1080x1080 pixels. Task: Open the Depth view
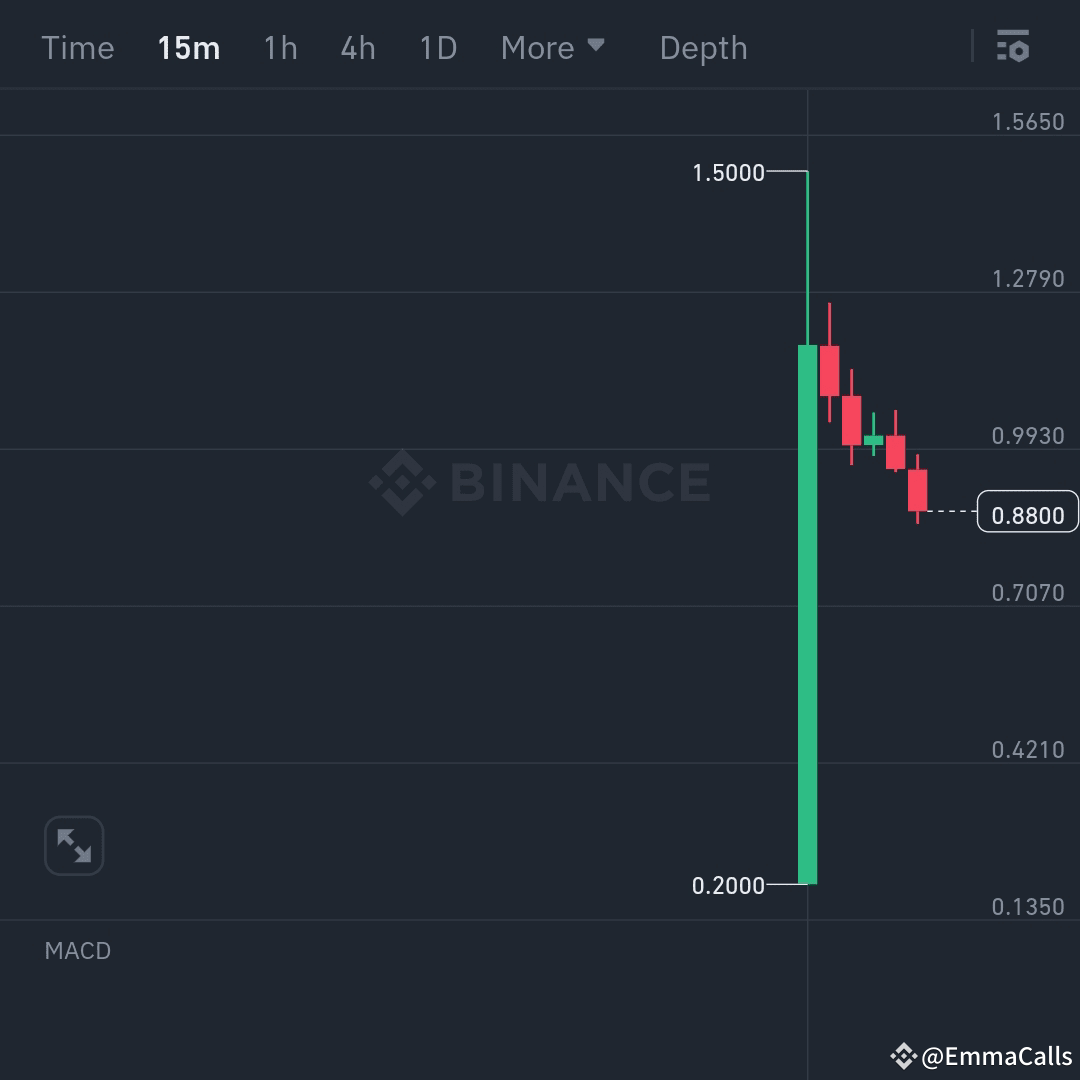703,47
